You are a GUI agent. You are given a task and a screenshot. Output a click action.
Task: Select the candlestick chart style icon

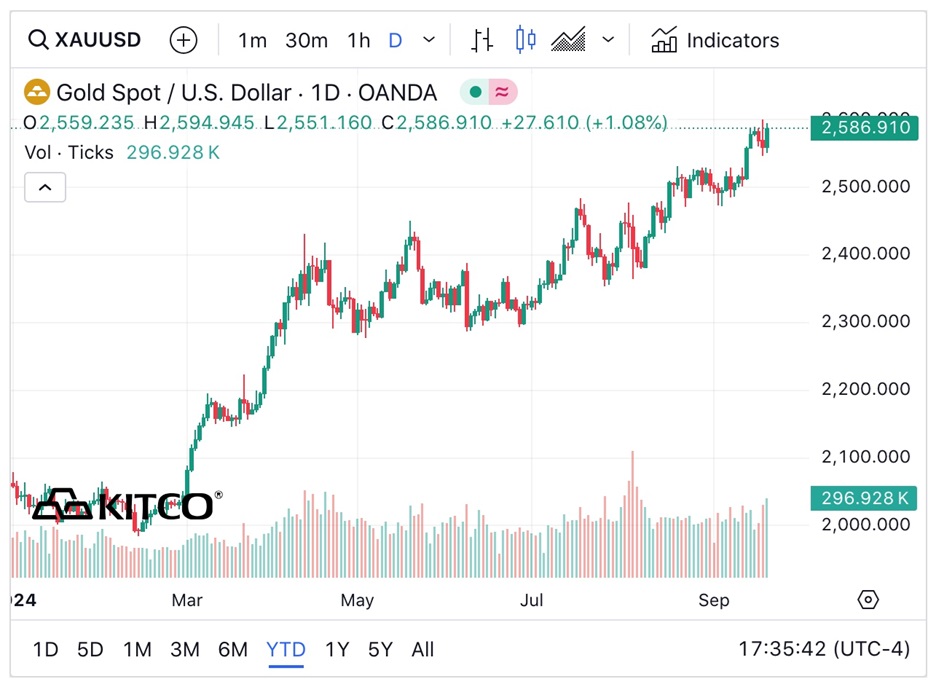point(525,40)
